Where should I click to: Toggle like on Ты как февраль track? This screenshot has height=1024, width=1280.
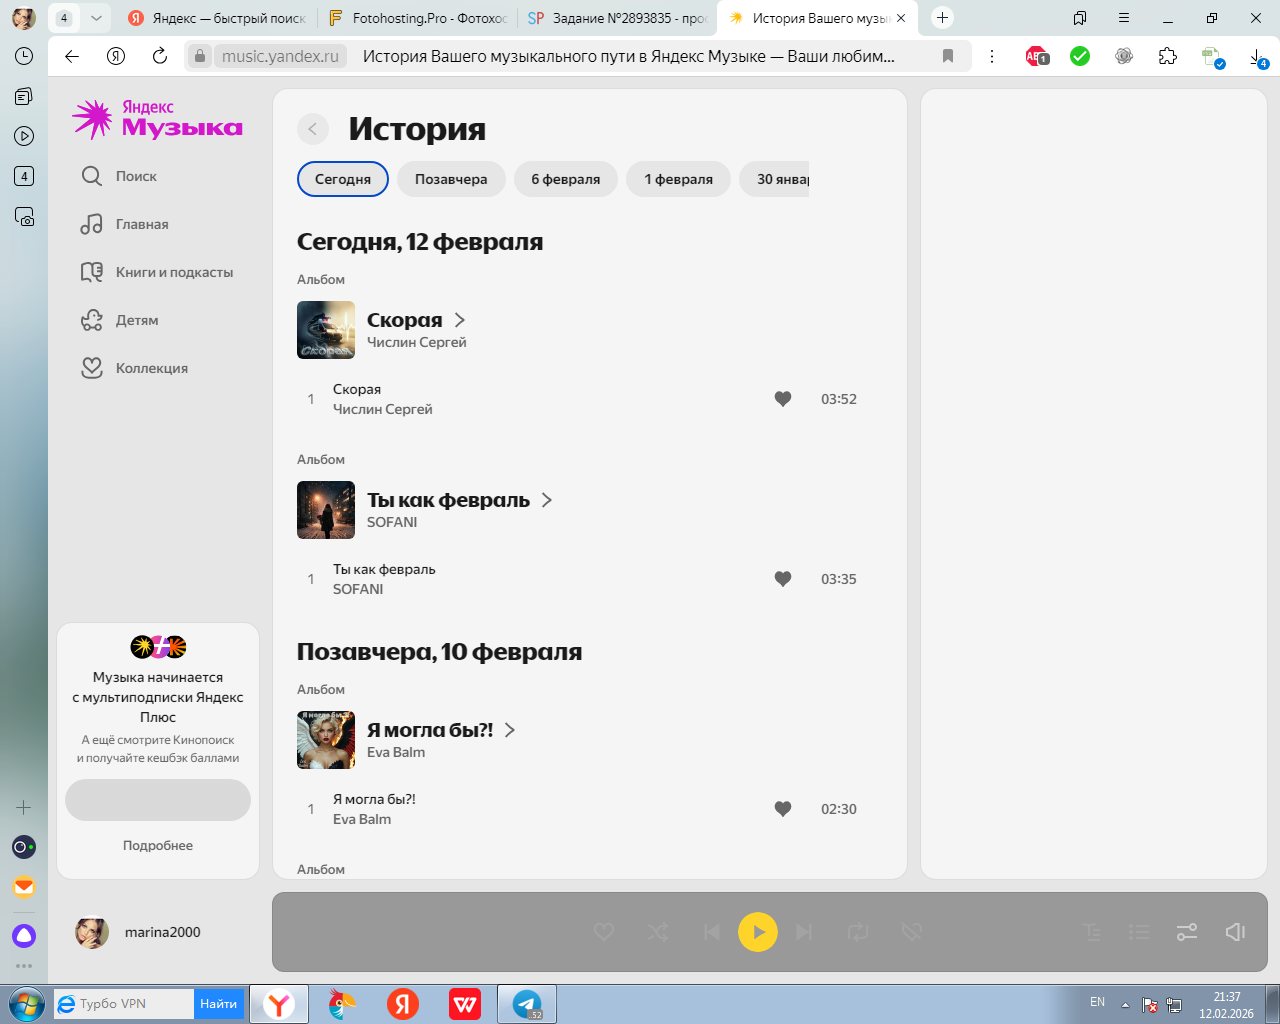tap(783, 579)
